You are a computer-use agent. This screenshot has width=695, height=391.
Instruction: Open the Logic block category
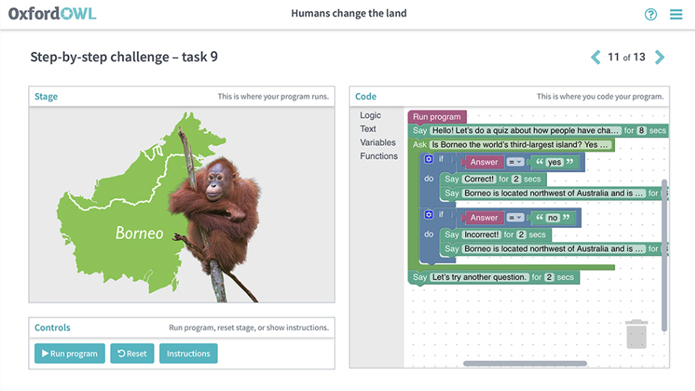click(370, 115)
